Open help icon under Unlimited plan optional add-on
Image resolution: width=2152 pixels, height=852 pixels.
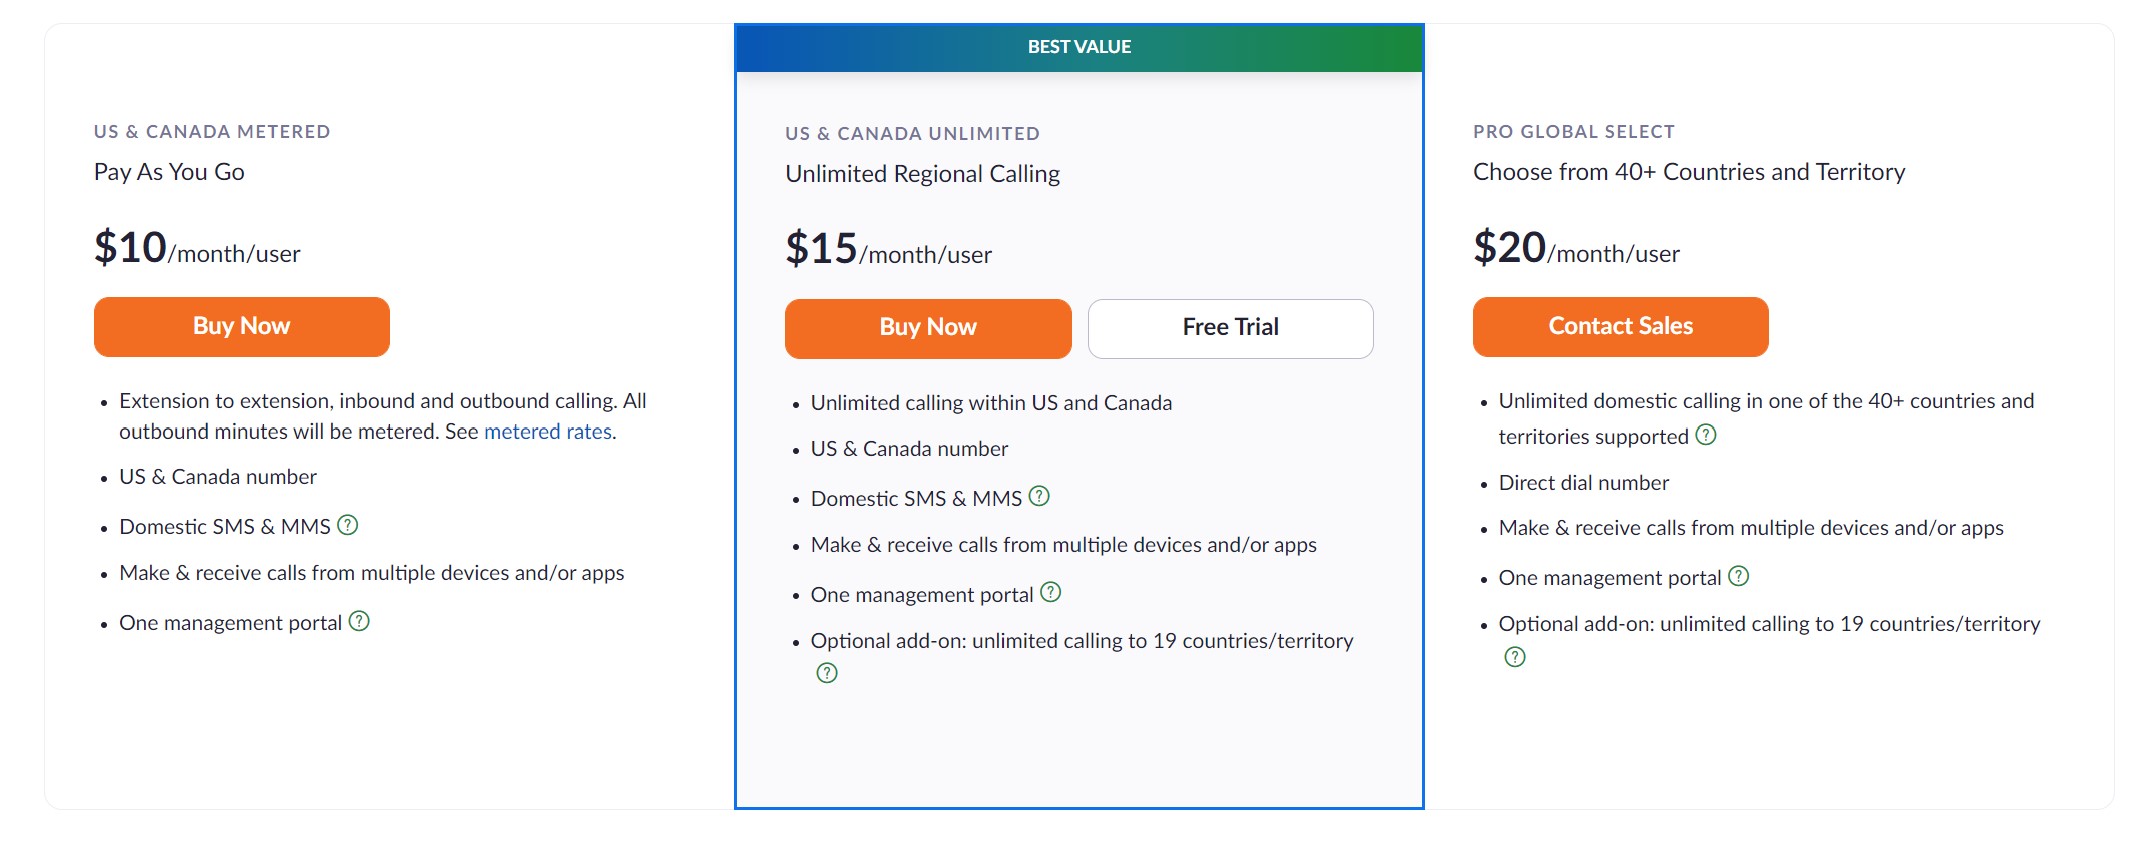point(827,673)
